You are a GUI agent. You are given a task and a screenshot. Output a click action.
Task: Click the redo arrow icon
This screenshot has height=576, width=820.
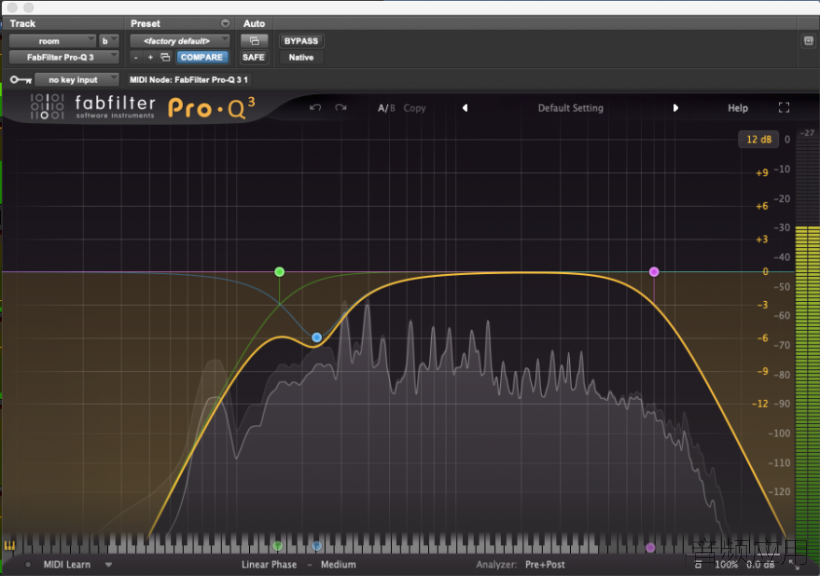[341, 108]
